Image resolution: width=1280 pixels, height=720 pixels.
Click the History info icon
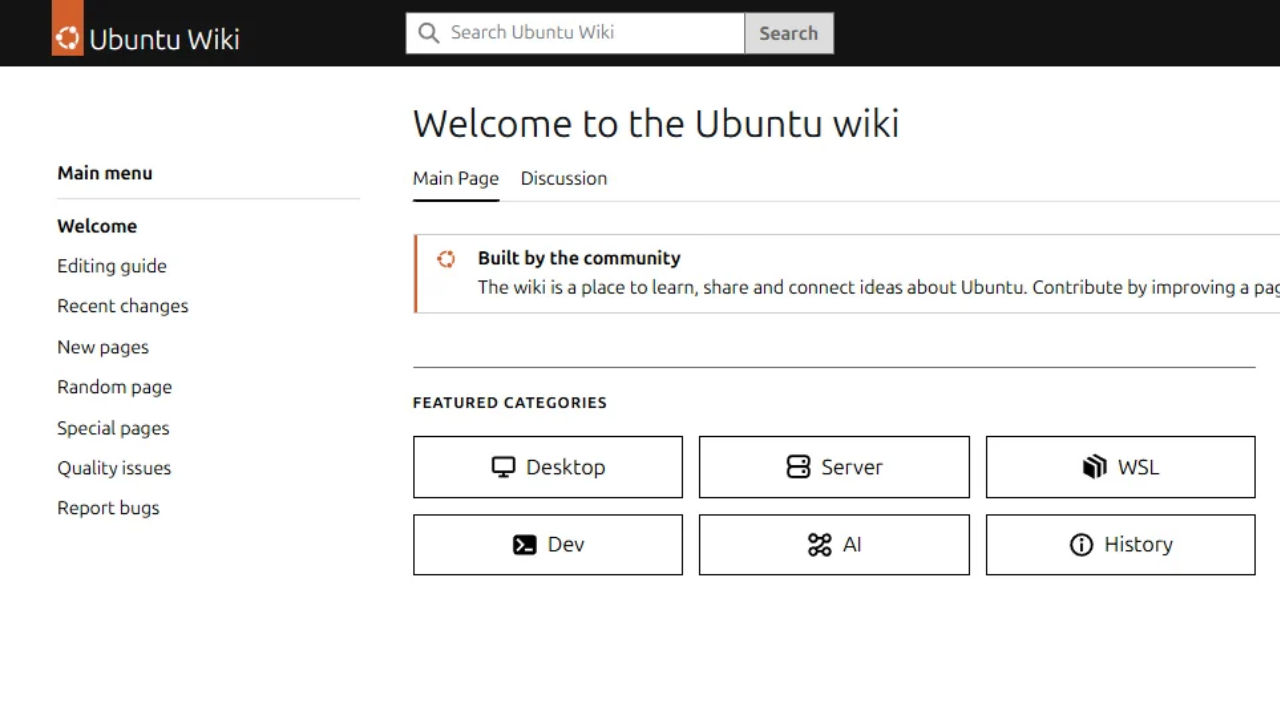coord(1081,545)
